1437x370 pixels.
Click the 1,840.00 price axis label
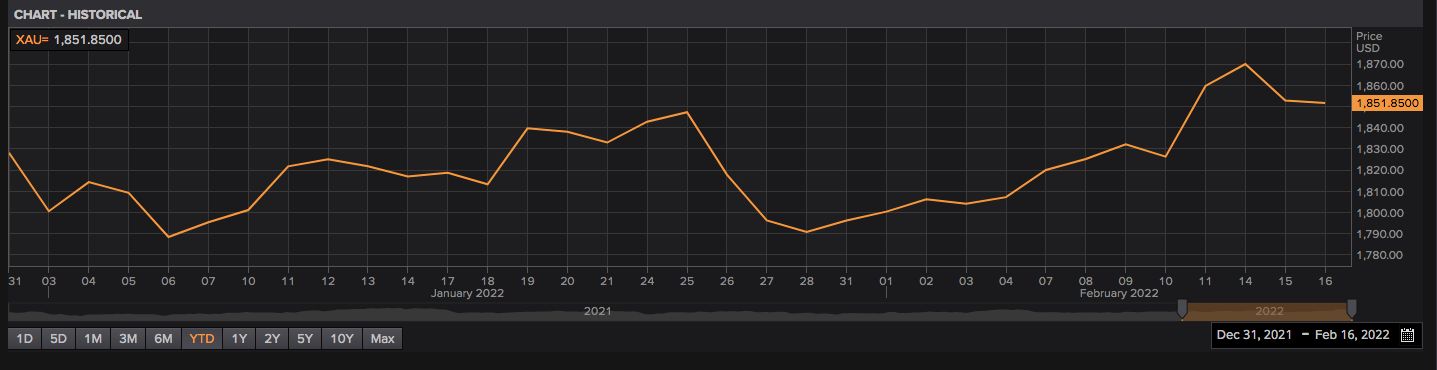(x=1381, y=128)
